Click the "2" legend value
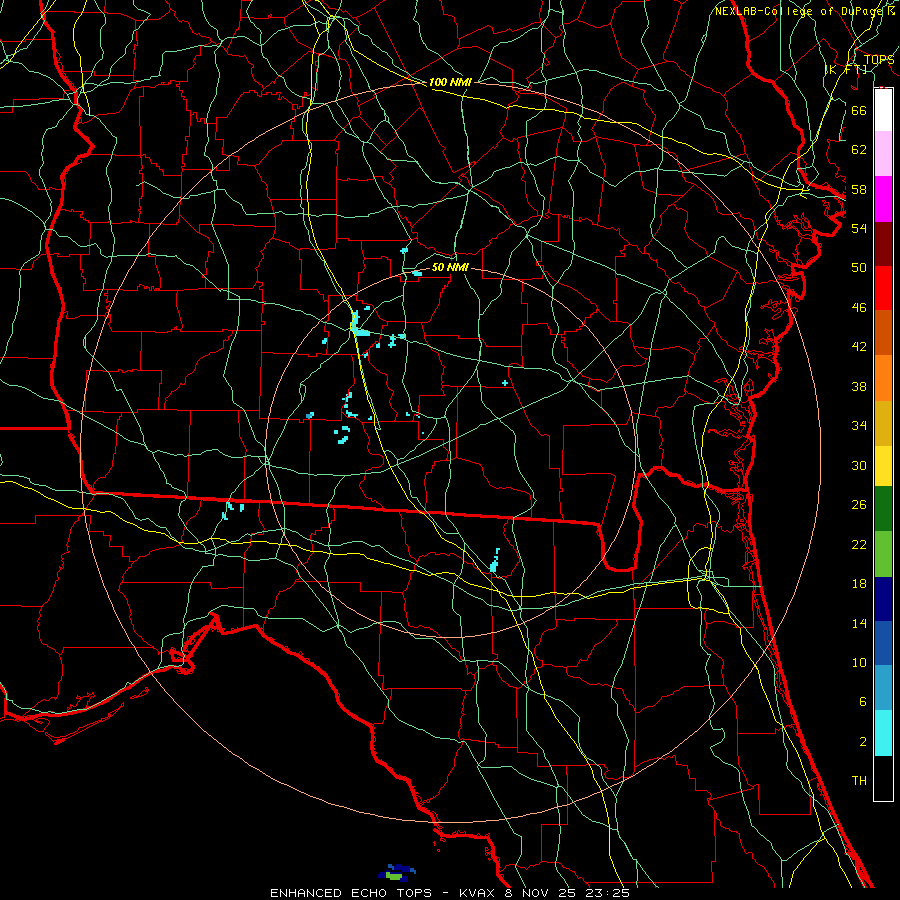This screenshot has width=900, height=900. point(862,742)
